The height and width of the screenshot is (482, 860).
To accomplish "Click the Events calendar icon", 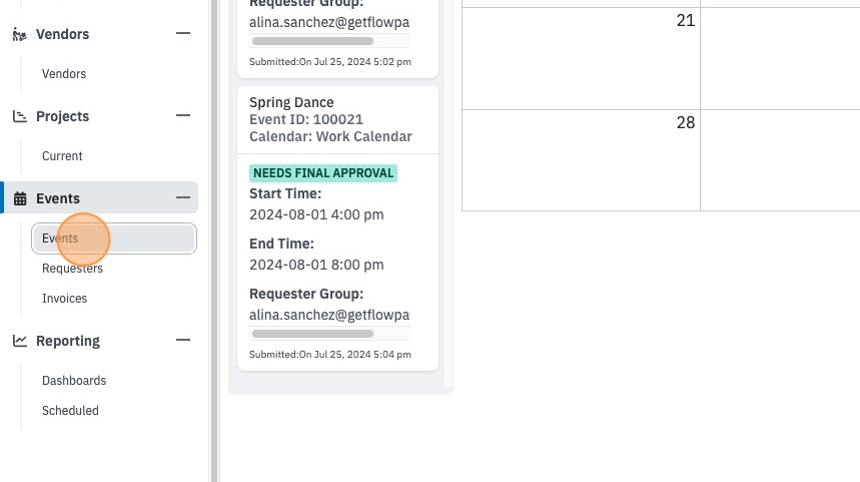I will click(20, 199).
